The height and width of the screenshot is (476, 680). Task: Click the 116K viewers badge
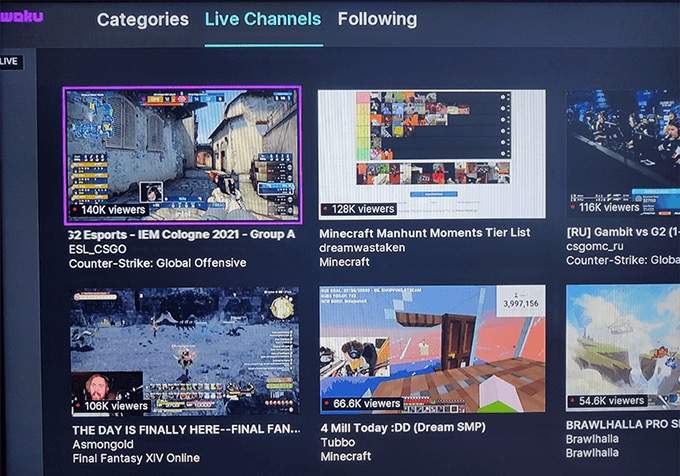[605, 208]
